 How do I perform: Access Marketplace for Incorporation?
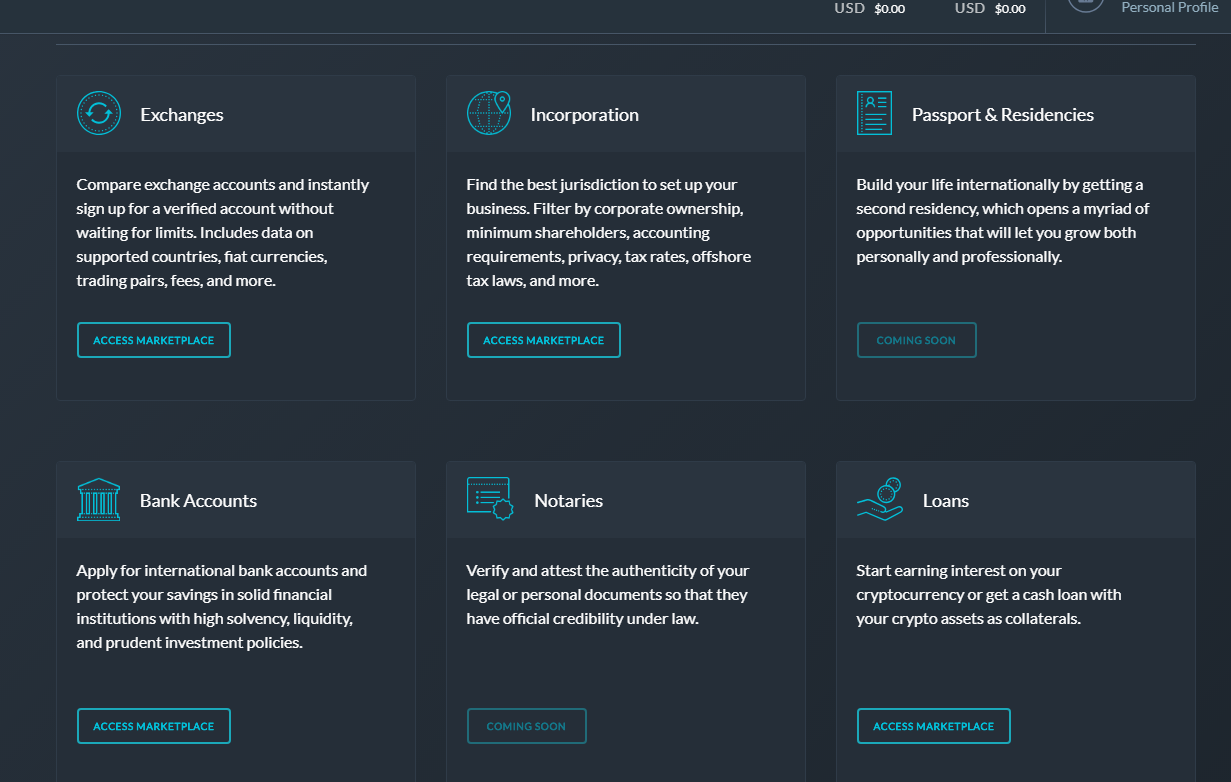point(544,340)
